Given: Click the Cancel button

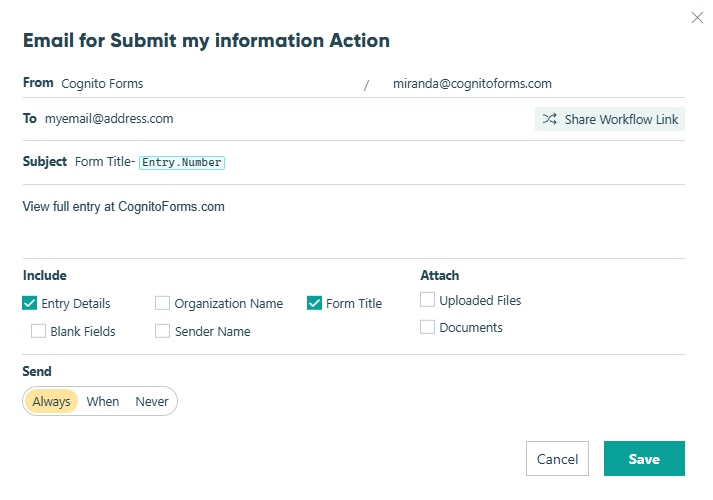Looking at the screenshot, I should pos(557,459).
